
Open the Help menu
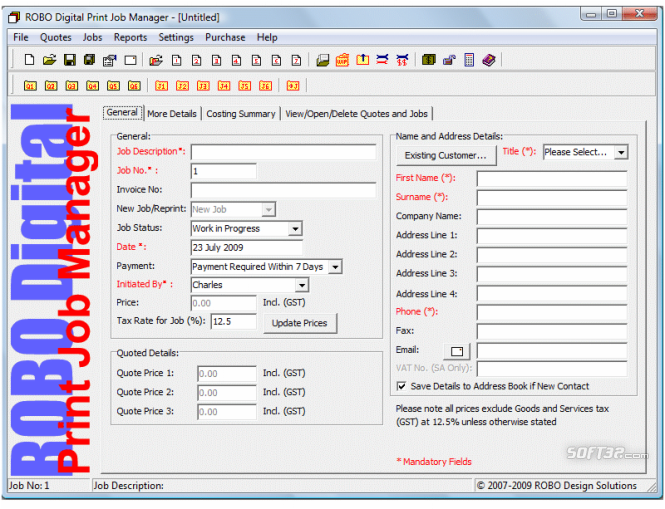pyautogui.click(x=267, y=37)
